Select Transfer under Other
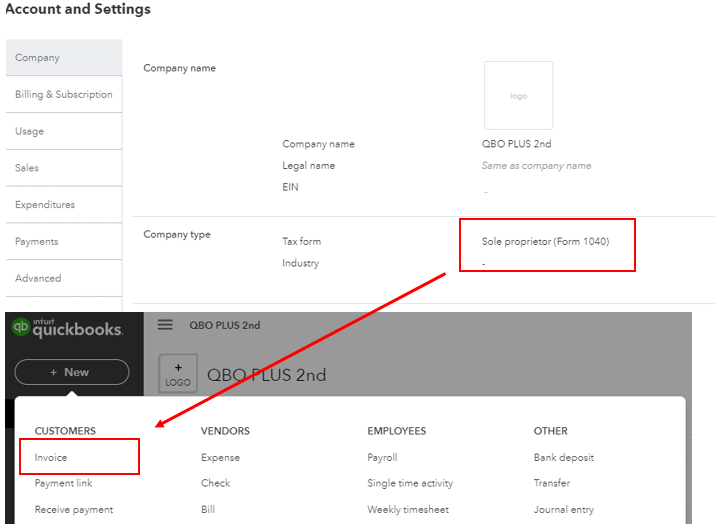The width and height of the screenshot is (715, 524). 552,483
